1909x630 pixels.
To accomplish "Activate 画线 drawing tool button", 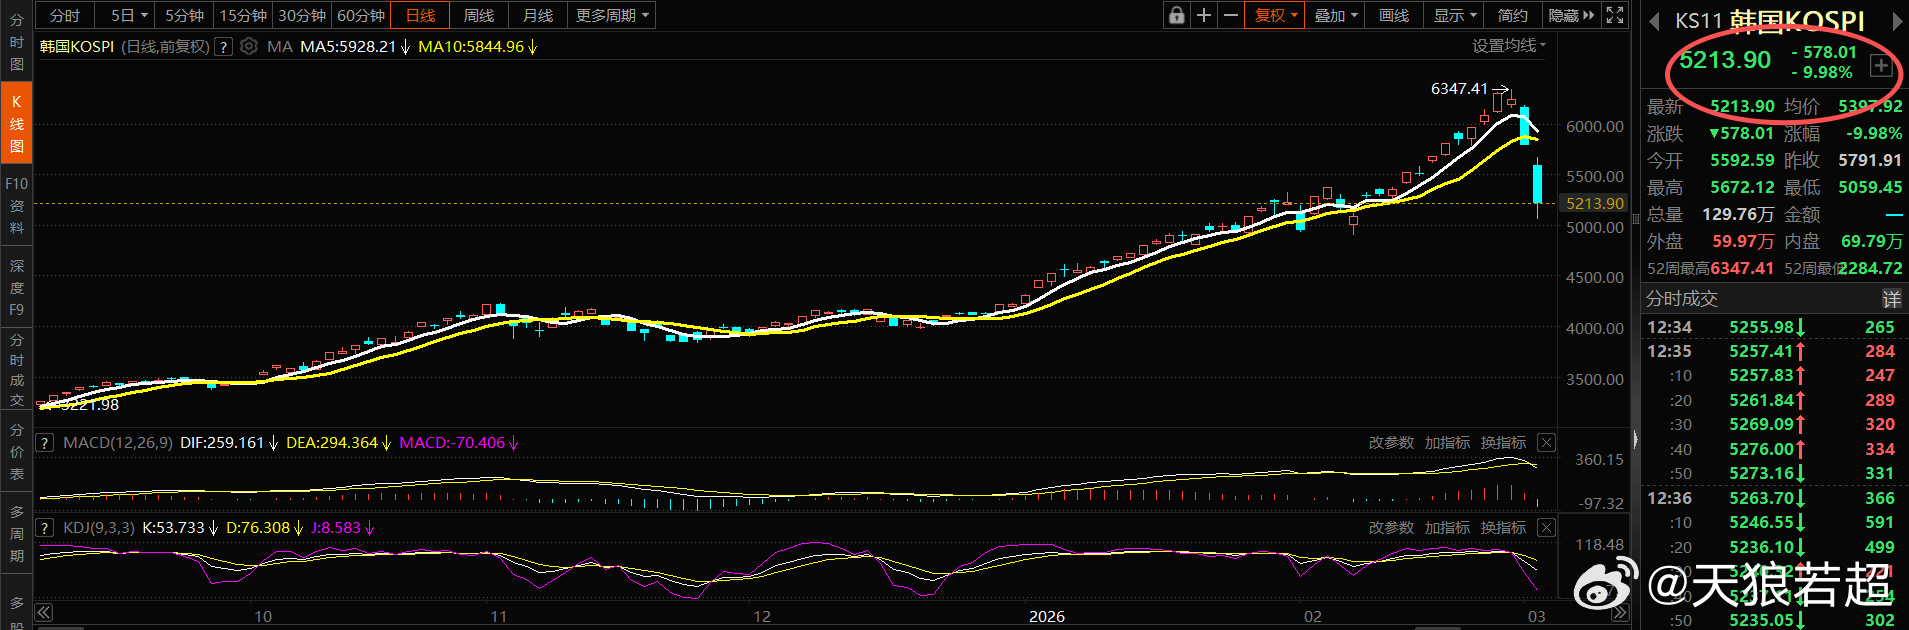I will click(1394, 15).
